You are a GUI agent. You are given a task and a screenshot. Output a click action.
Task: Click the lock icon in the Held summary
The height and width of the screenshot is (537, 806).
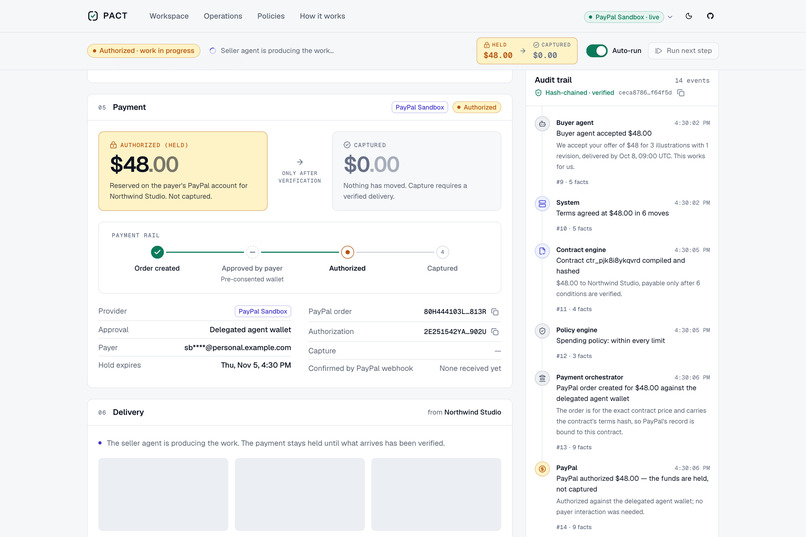coord(486,45)
